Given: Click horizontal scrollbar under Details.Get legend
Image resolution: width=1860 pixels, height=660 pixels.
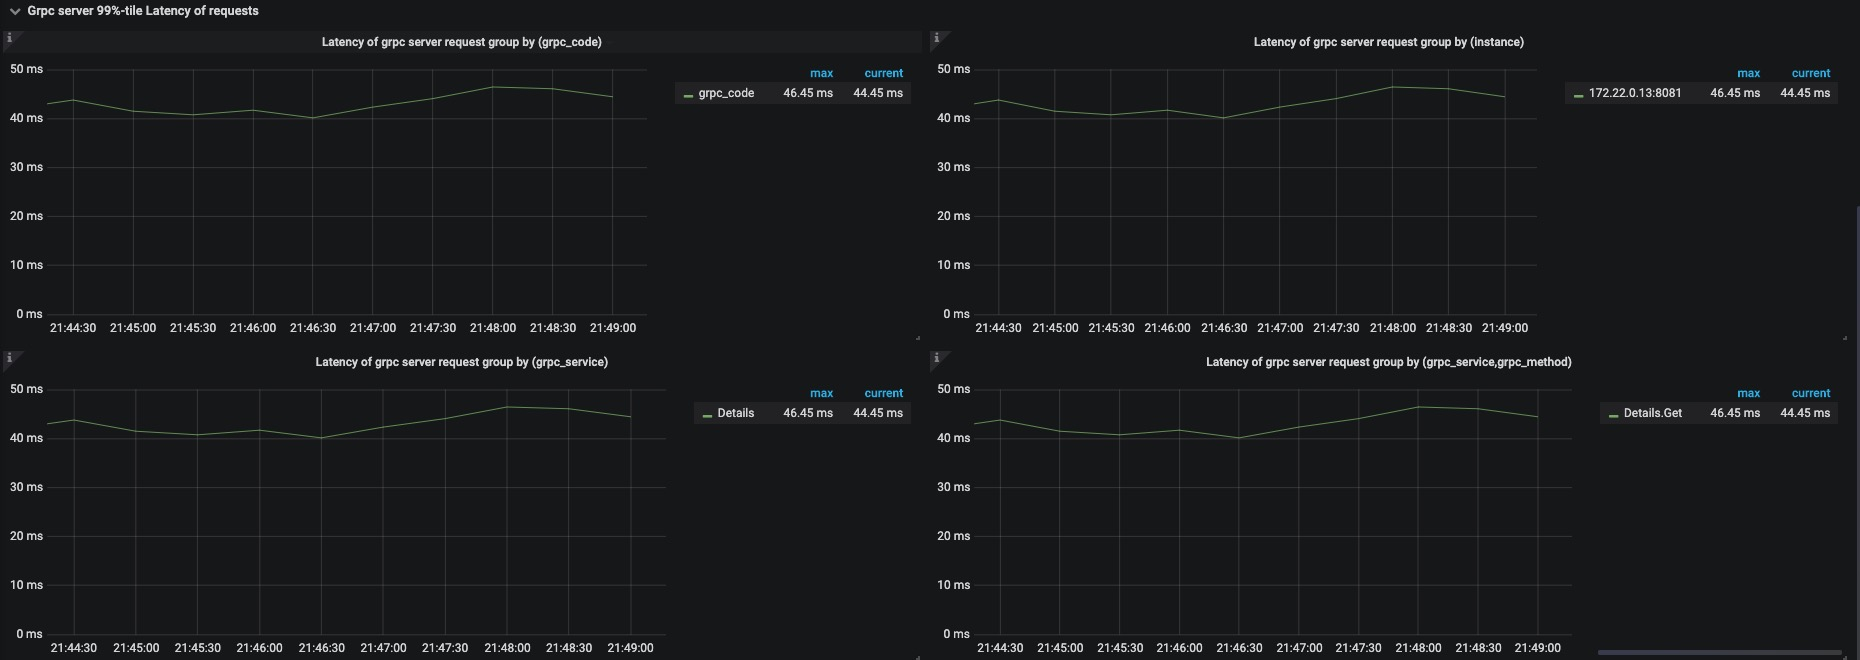Looking at the screenshot, I should (1719, 653).
